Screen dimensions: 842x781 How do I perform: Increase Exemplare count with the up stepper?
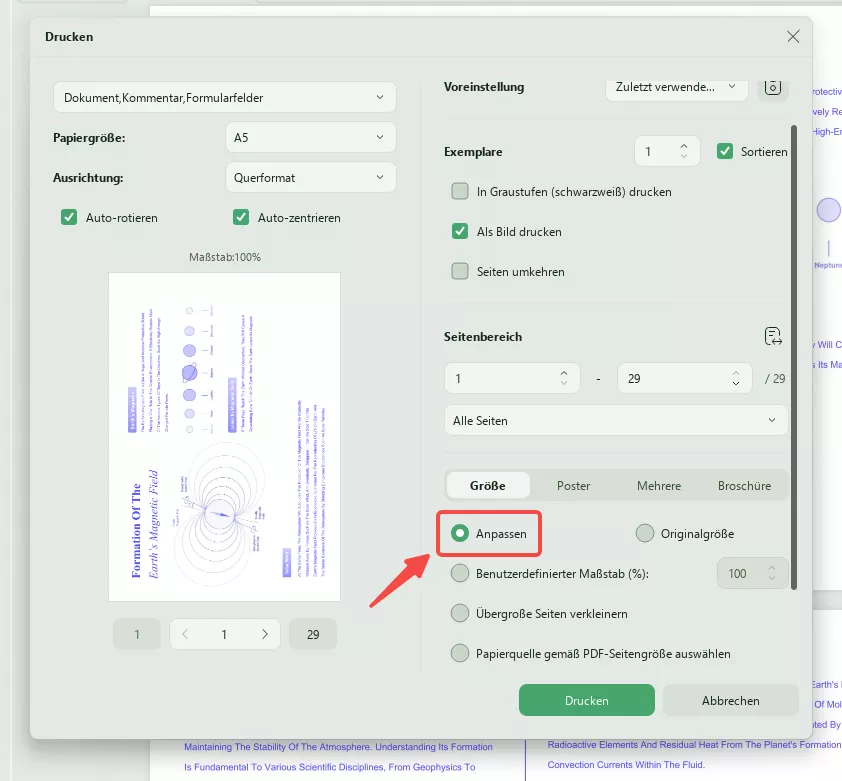tap(686, 145)
